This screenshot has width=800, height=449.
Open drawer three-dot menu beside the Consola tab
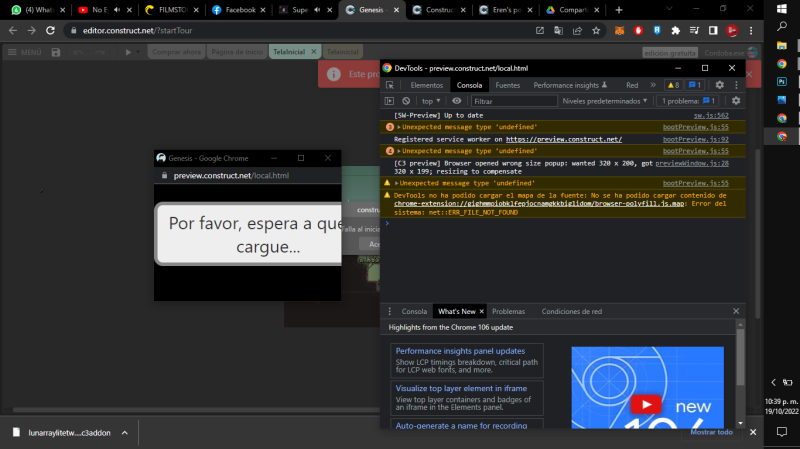pyautogui.click(x=390, y=311)
